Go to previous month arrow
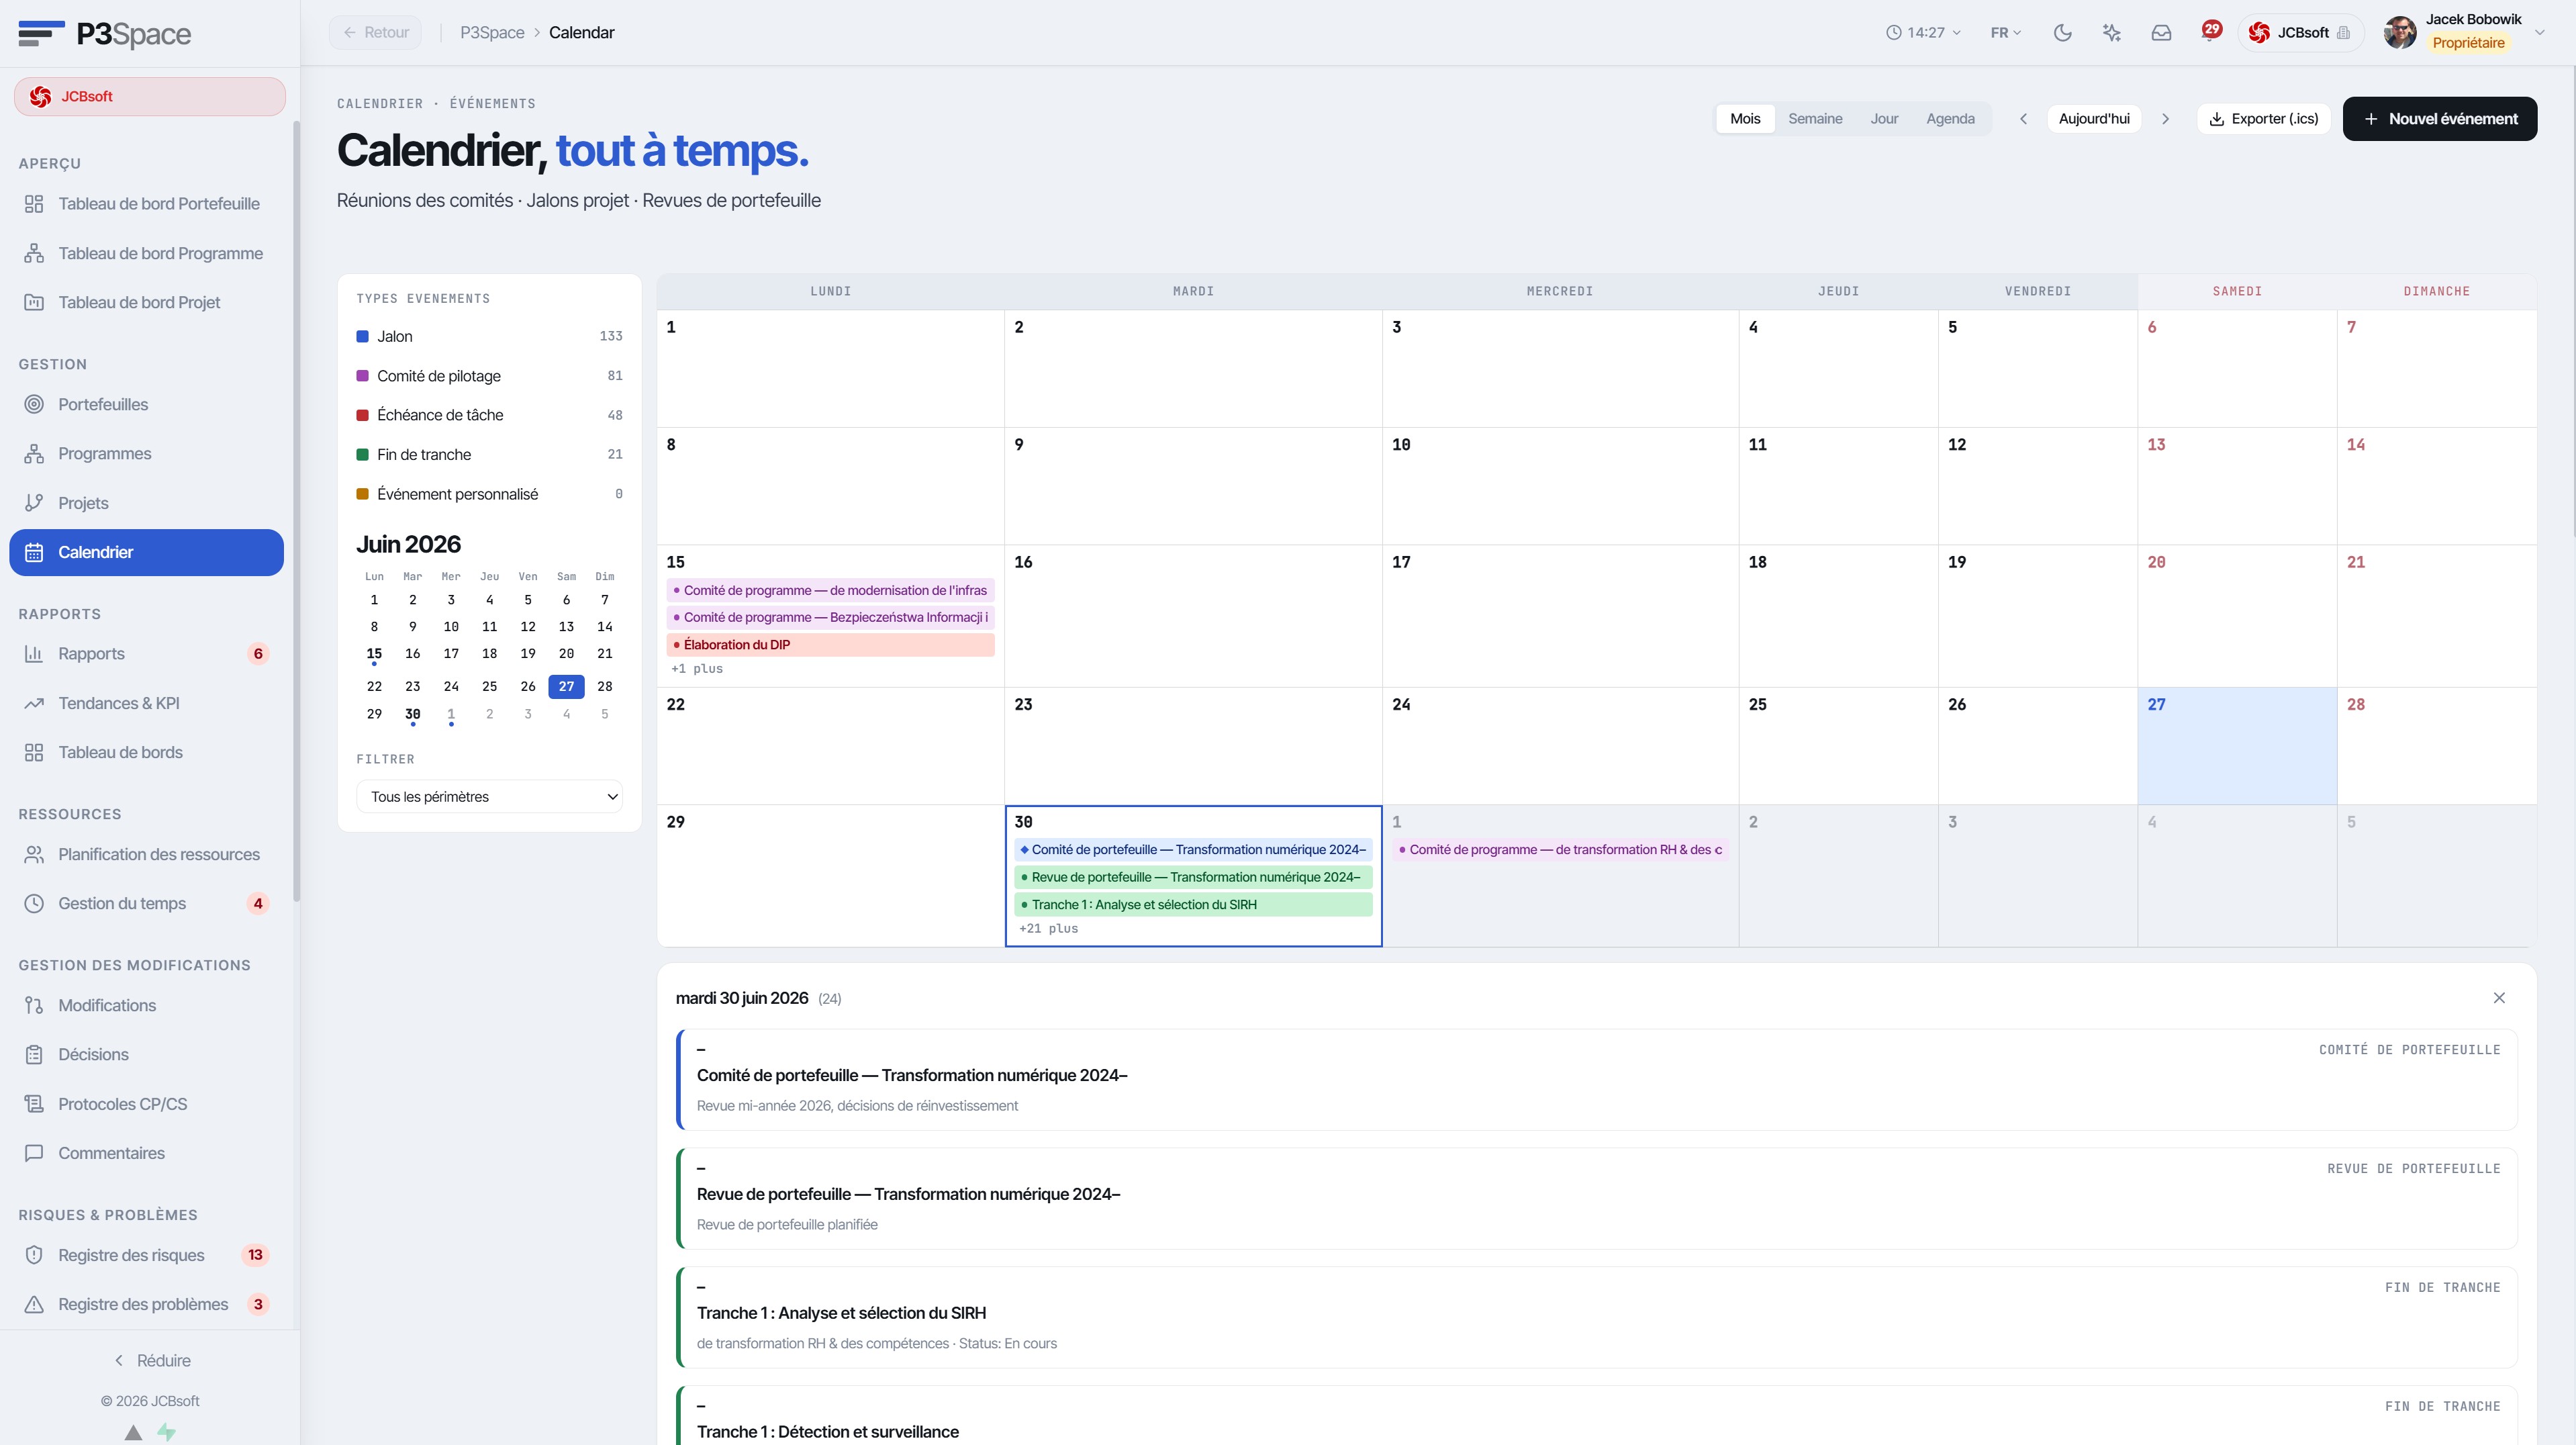Image resolution: width=2576 pixels, height=1445 pixels. [x=2022, y=119]
